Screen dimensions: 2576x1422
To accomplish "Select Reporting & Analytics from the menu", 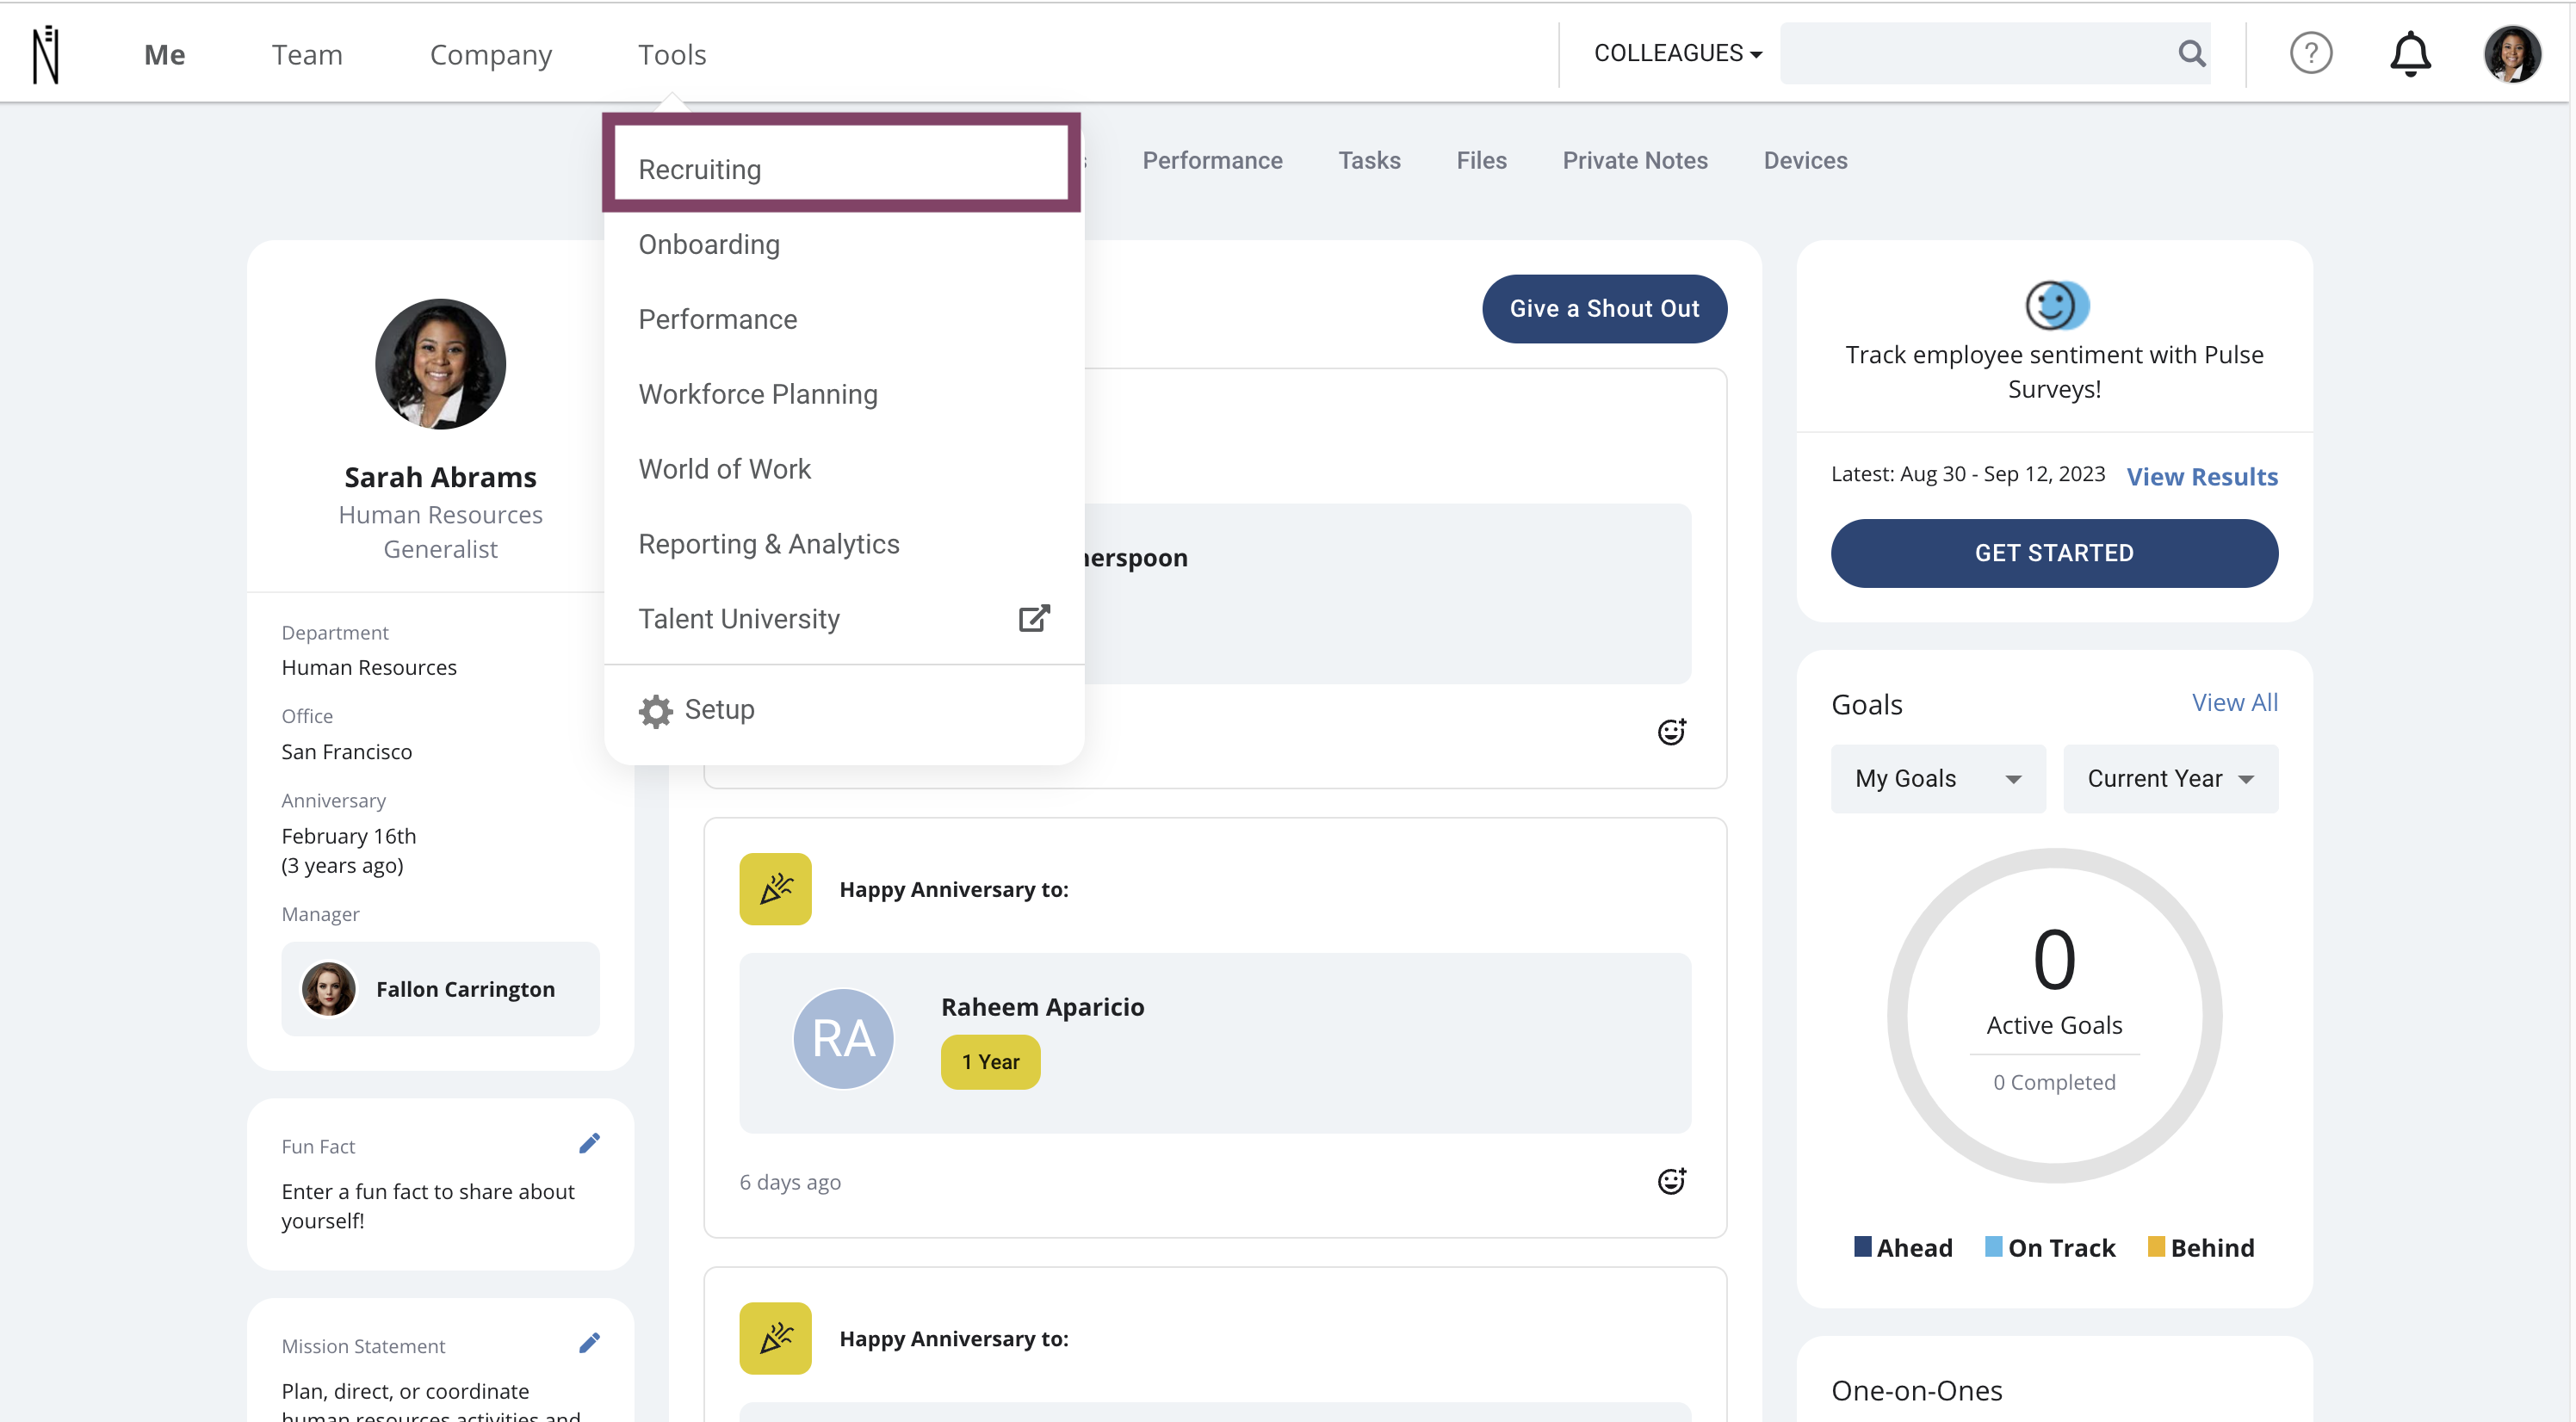I will coord(844,544).
